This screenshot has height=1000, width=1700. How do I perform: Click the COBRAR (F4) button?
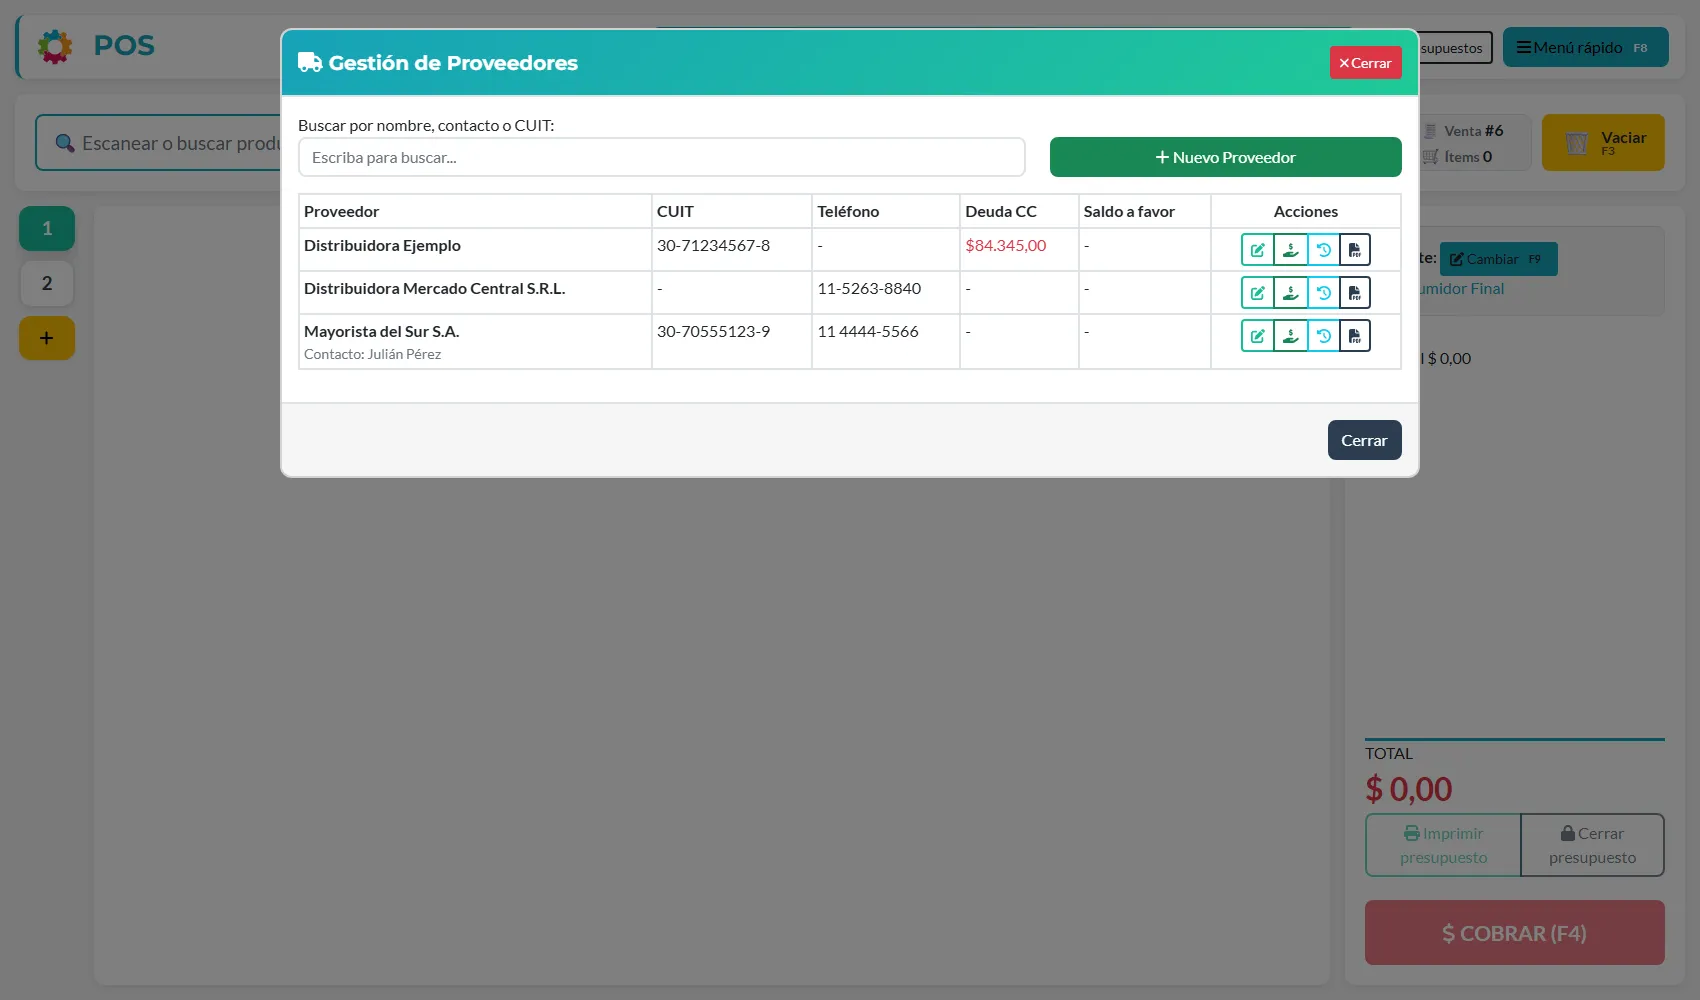pyautogui.click(x=1514, y=933)
